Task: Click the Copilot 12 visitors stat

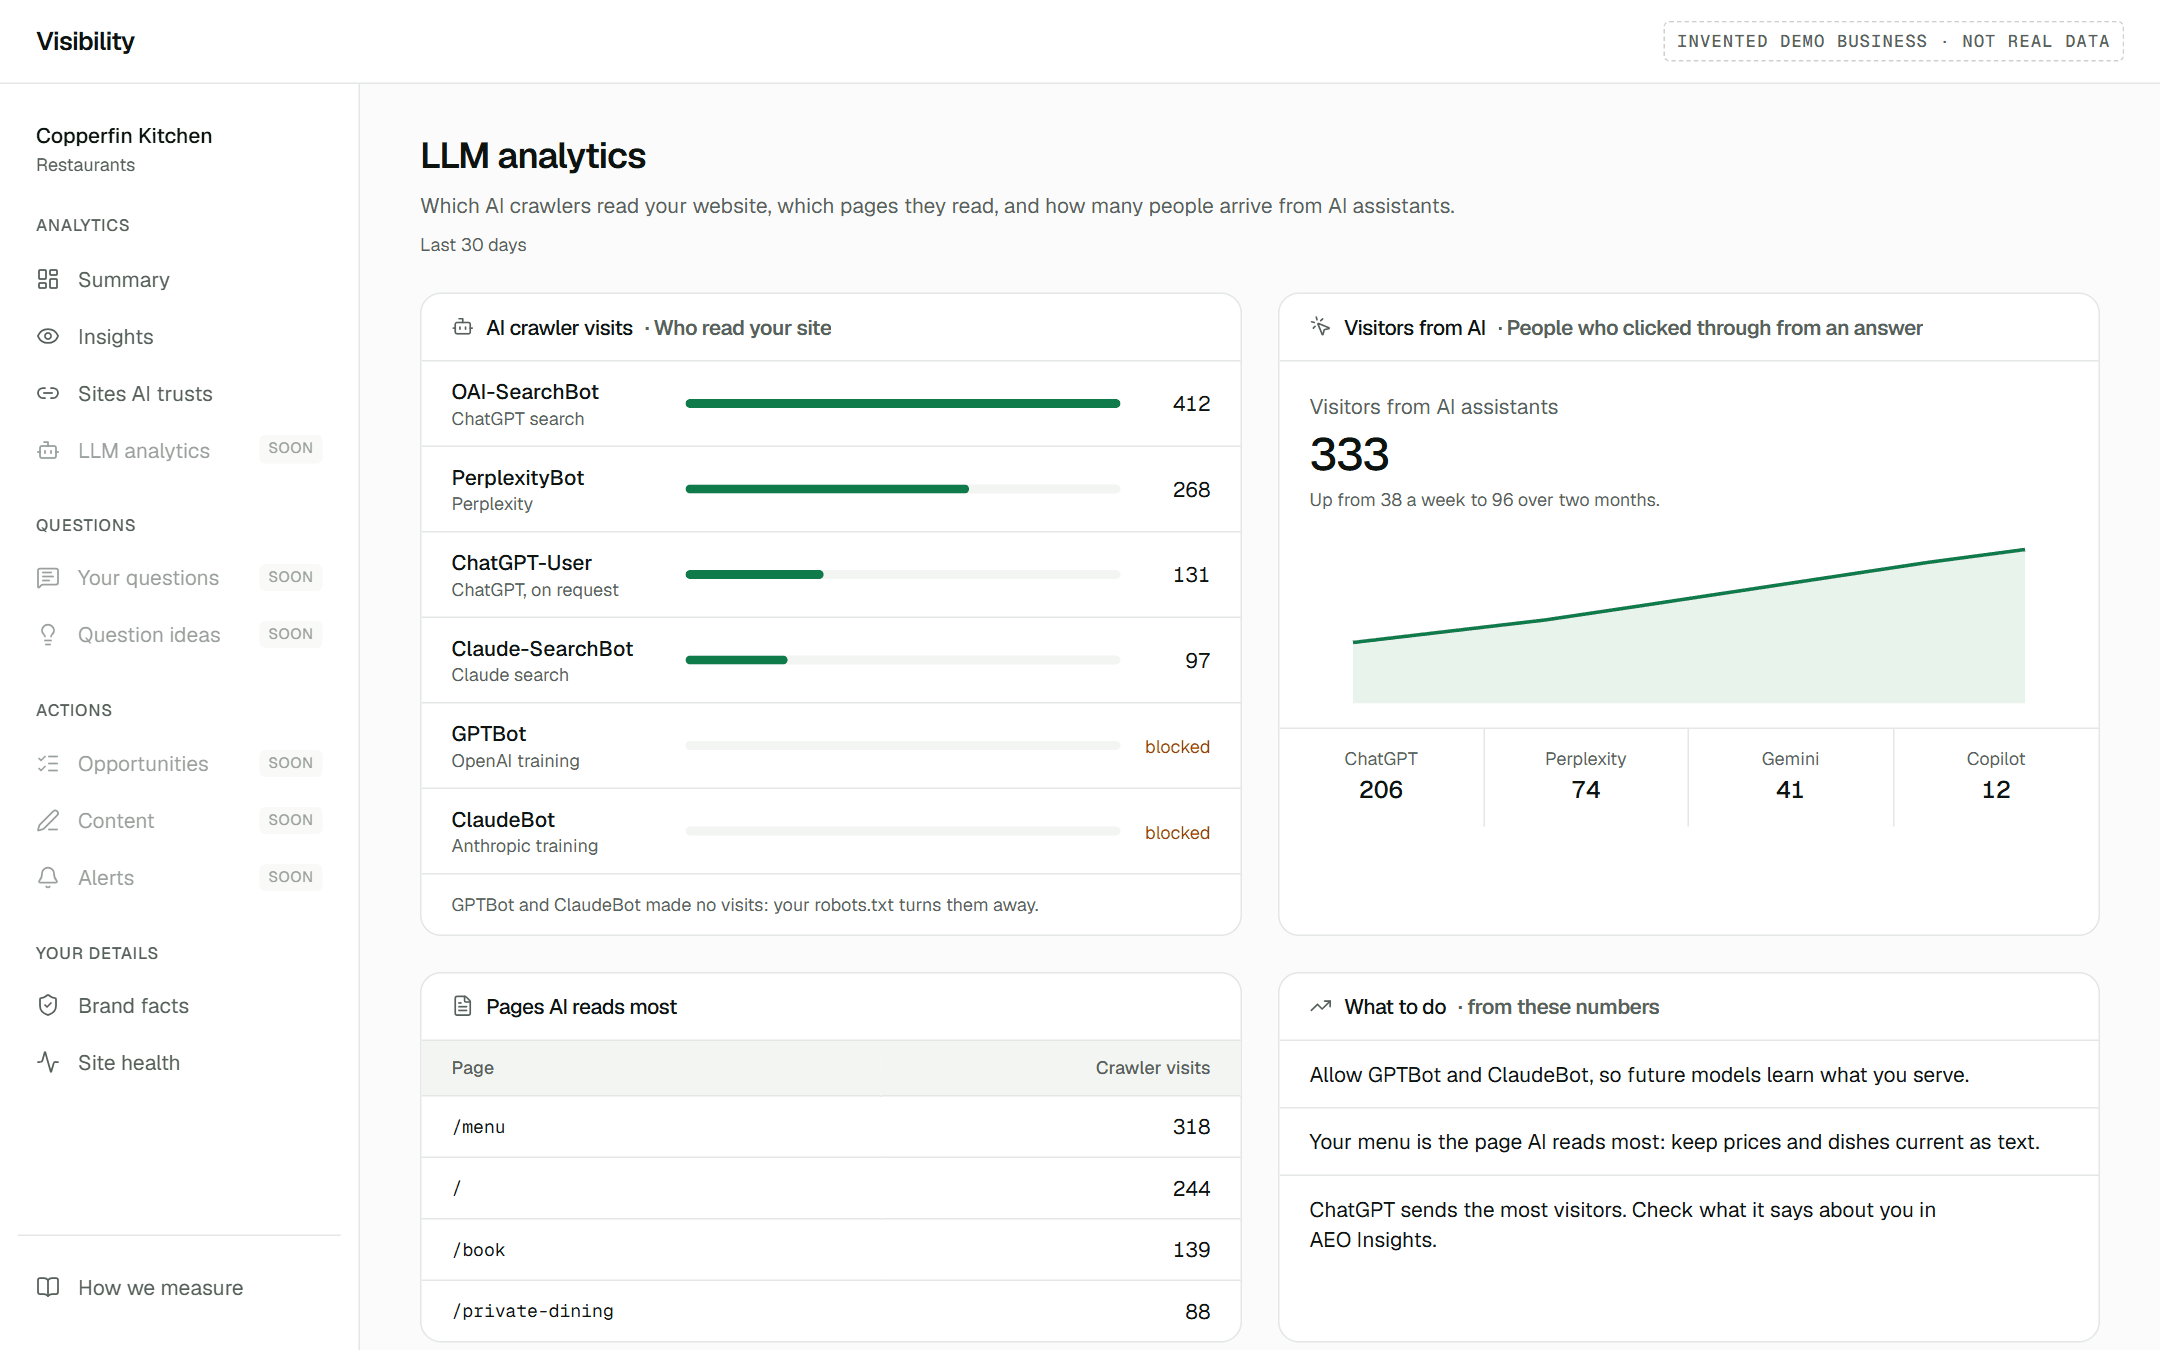Action: 1996,776
